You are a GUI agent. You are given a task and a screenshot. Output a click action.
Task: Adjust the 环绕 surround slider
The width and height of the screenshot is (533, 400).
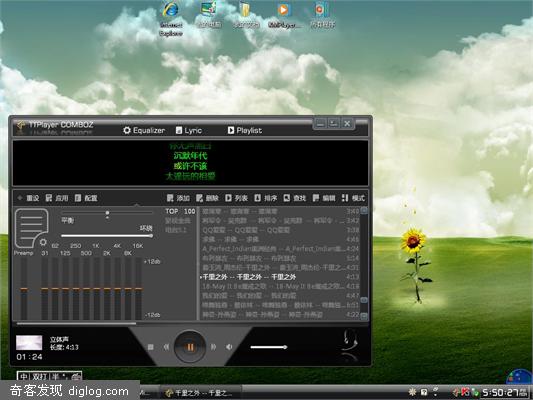point(107,236)
